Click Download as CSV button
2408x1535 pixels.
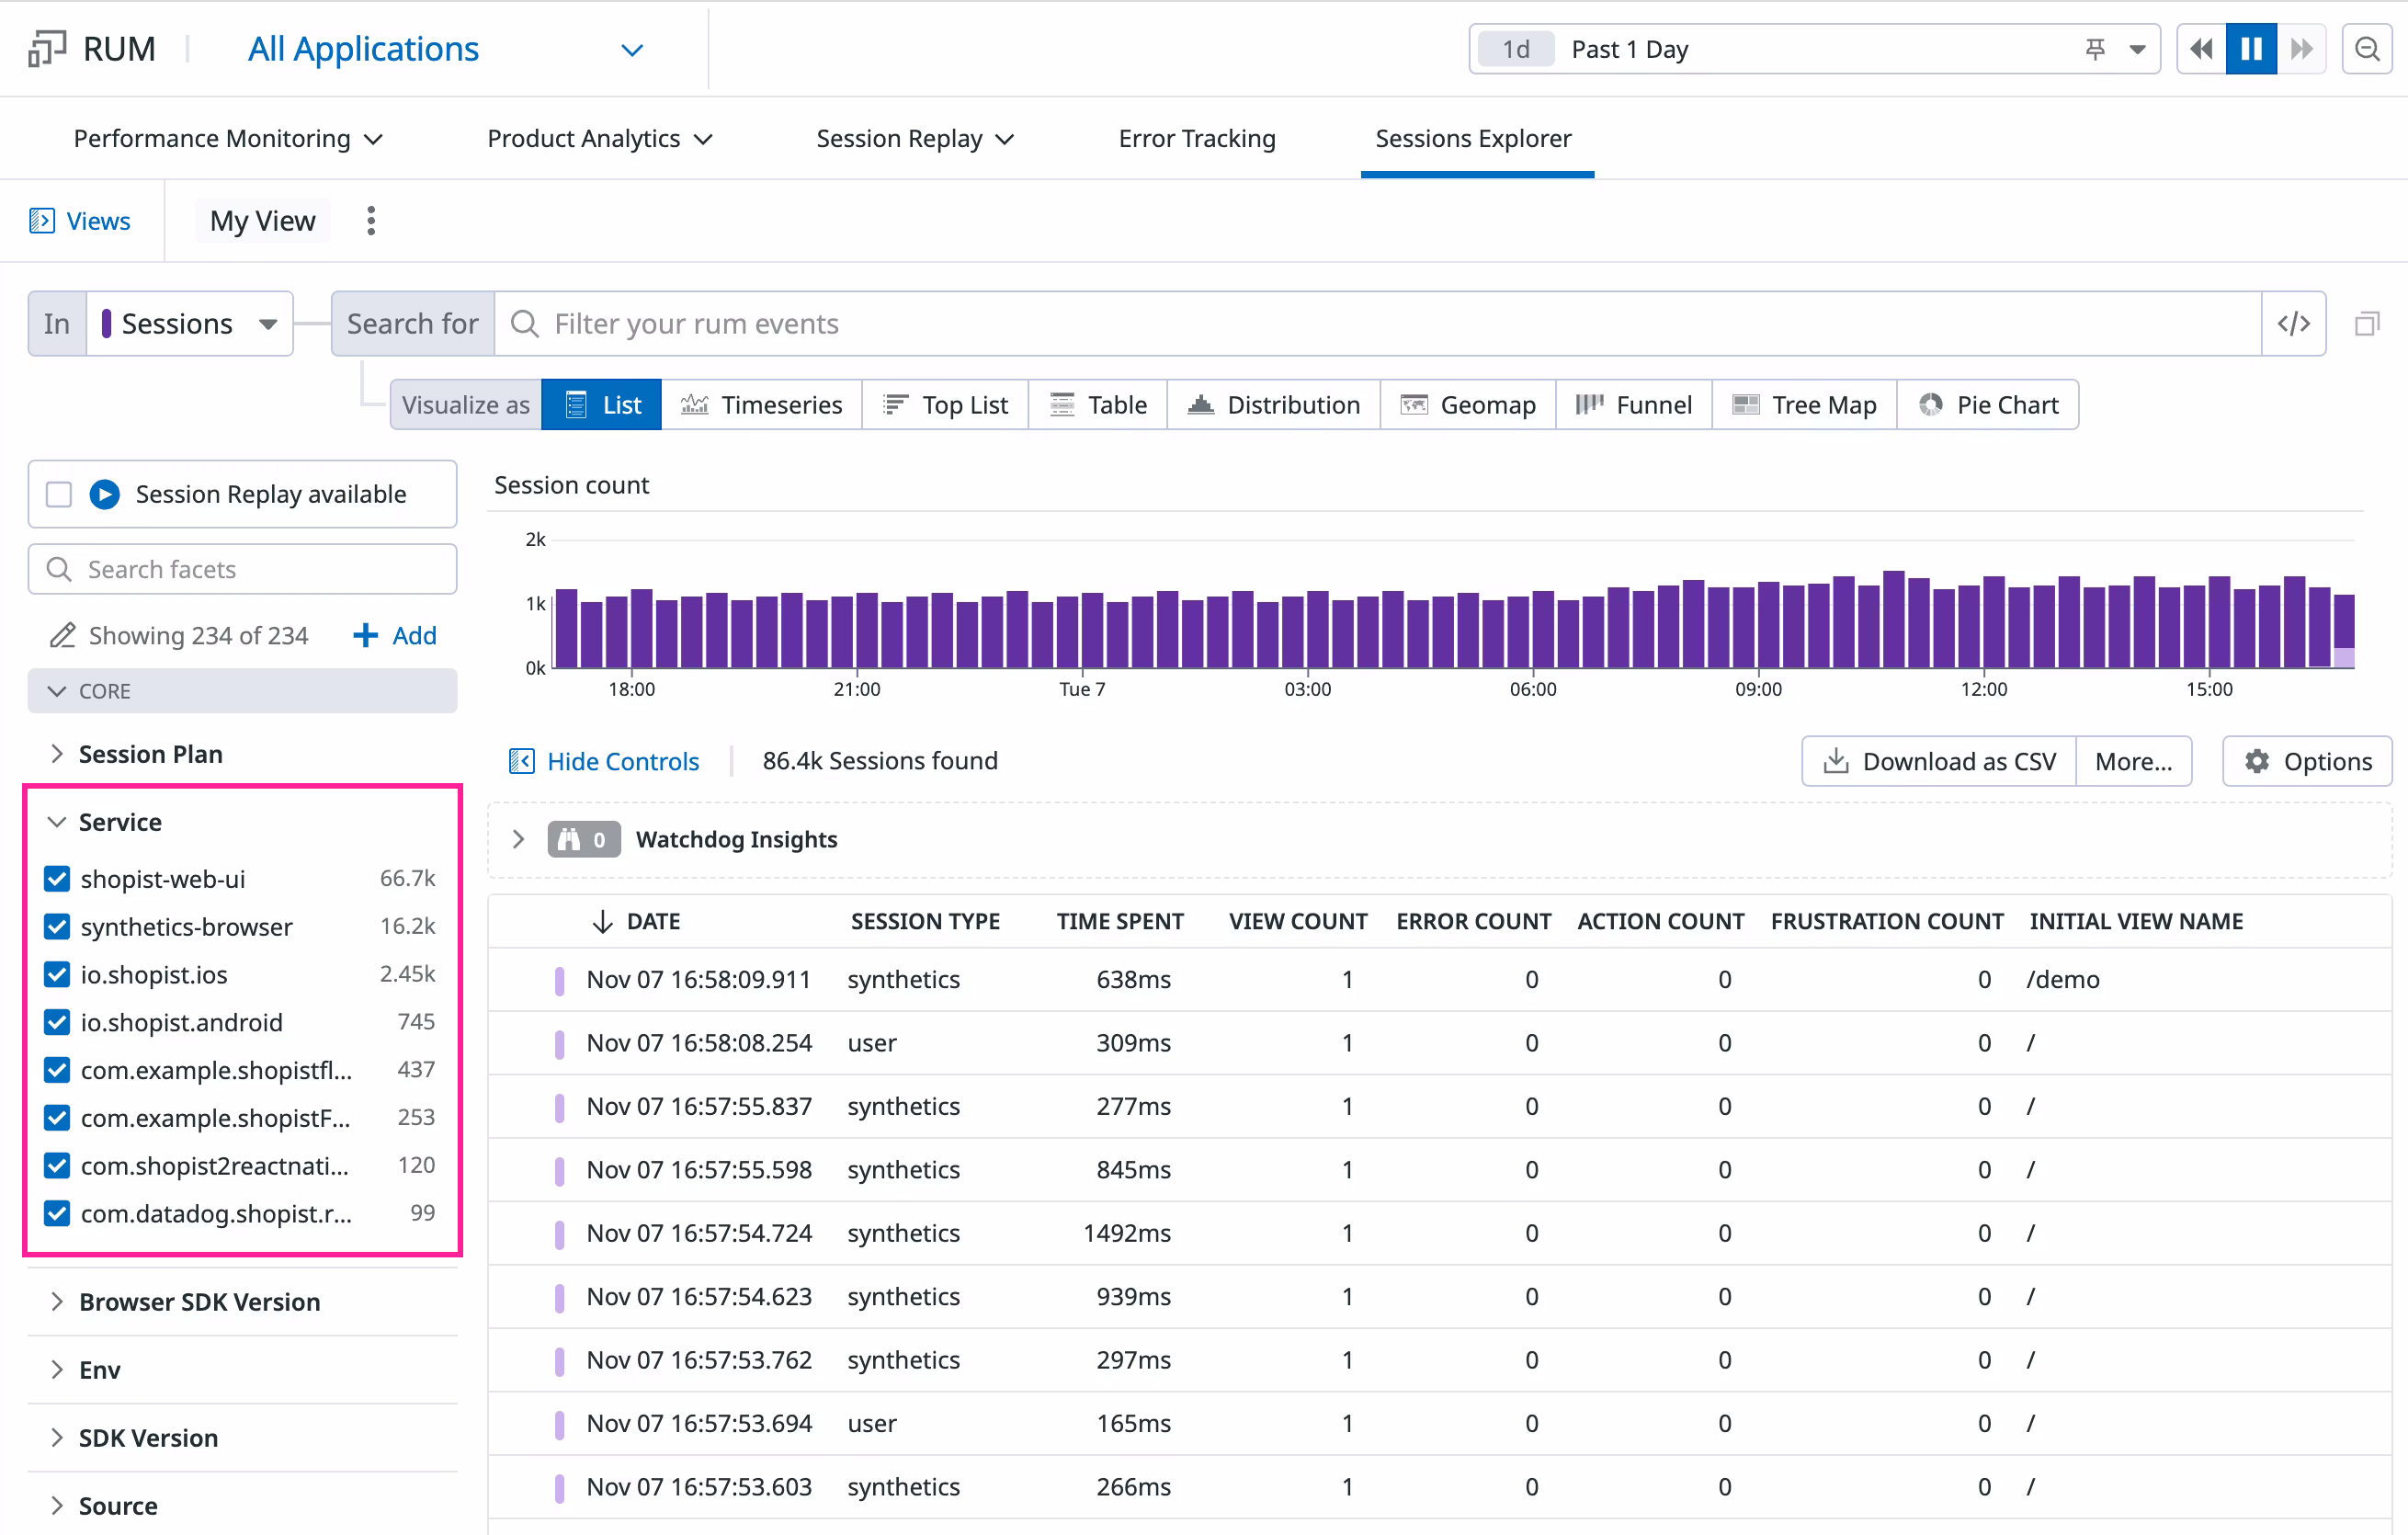tap(1939, 761)
